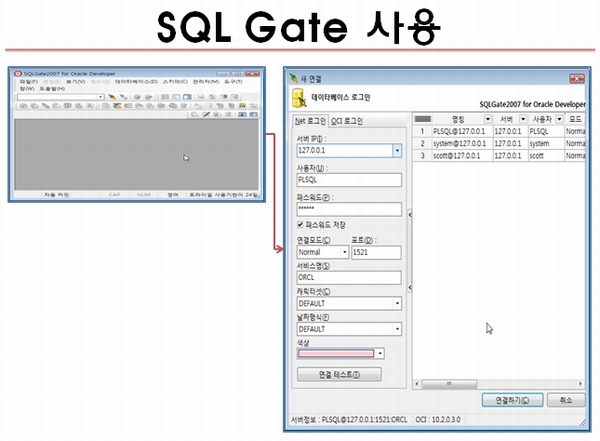
Task: Click the database cylinder login icon in dialog header
Action: click(x=299, y=98)
